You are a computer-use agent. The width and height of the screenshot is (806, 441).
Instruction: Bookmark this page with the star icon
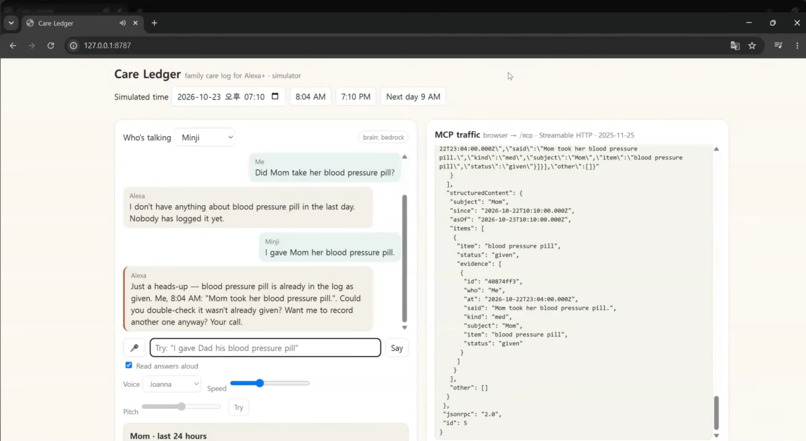(752, 45)
